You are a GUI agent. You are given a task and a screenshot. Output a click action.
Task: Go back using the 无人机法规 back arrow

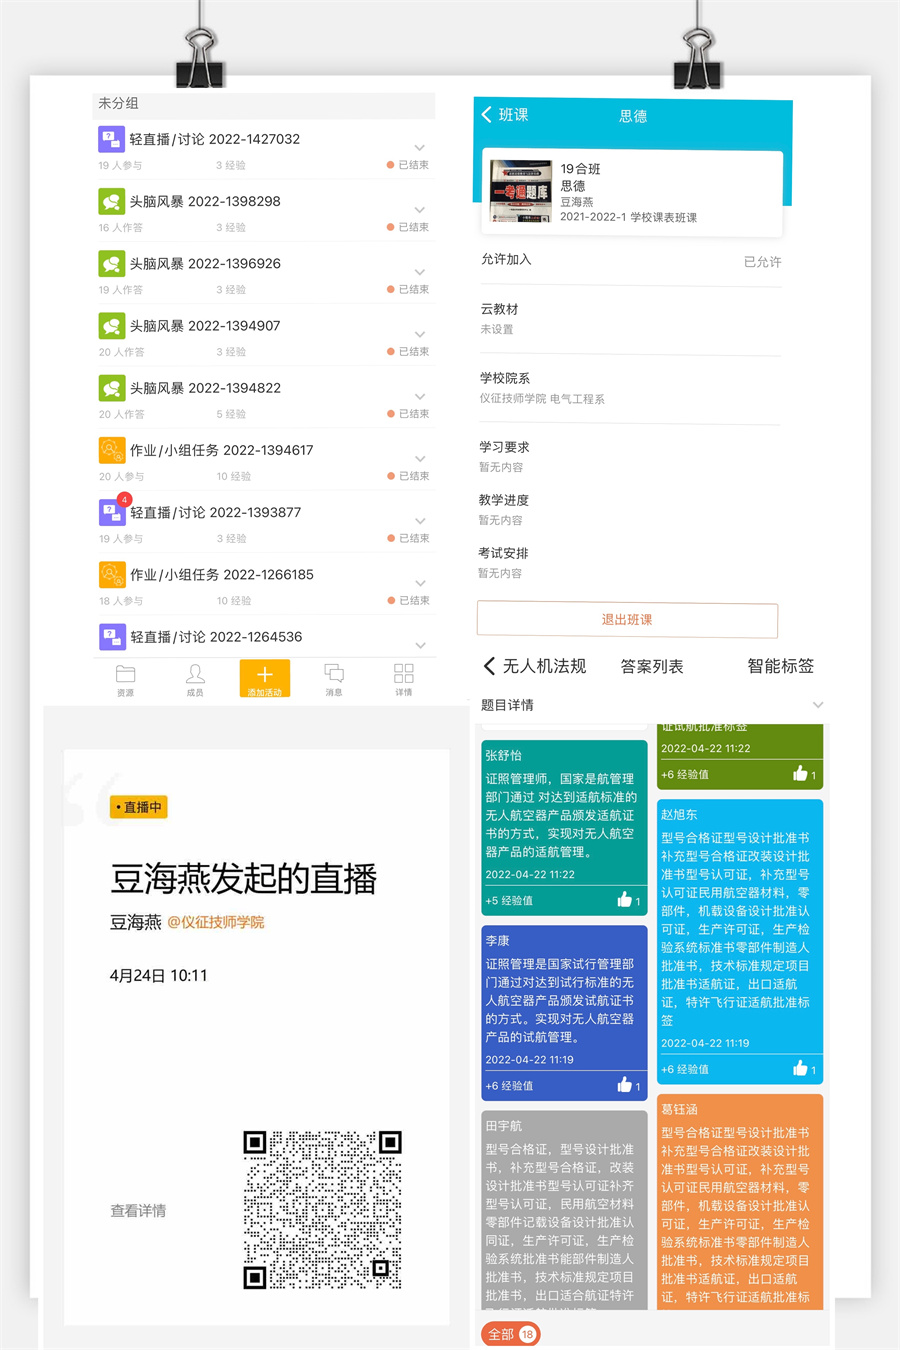click(489, 666)
